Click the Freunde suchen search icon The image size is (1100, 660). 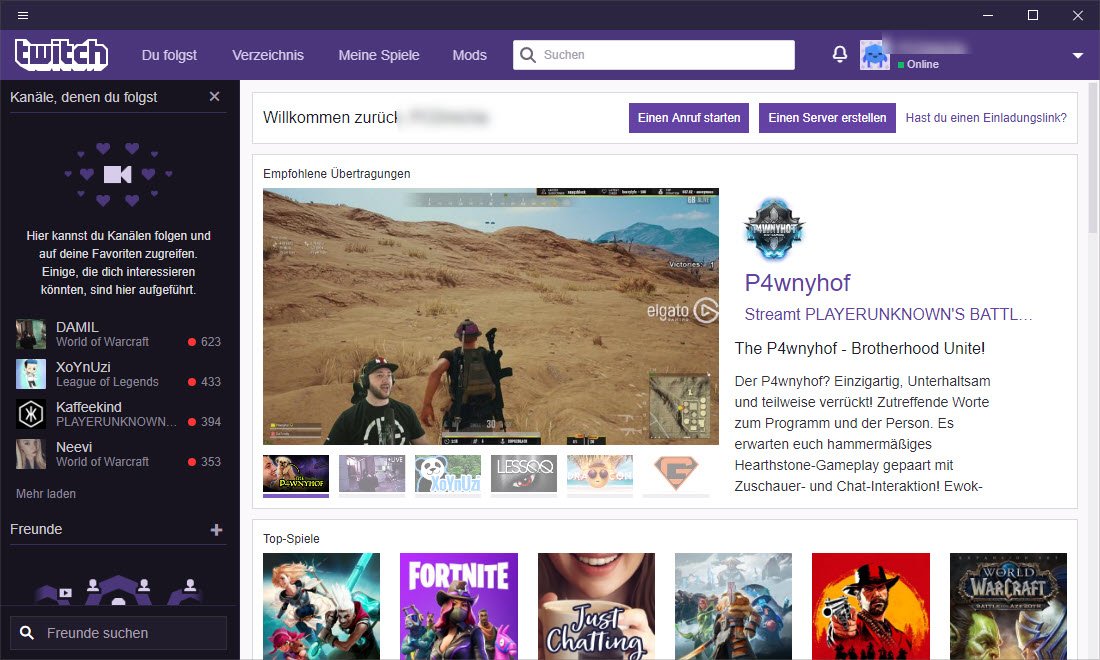(x=27, y=633)
